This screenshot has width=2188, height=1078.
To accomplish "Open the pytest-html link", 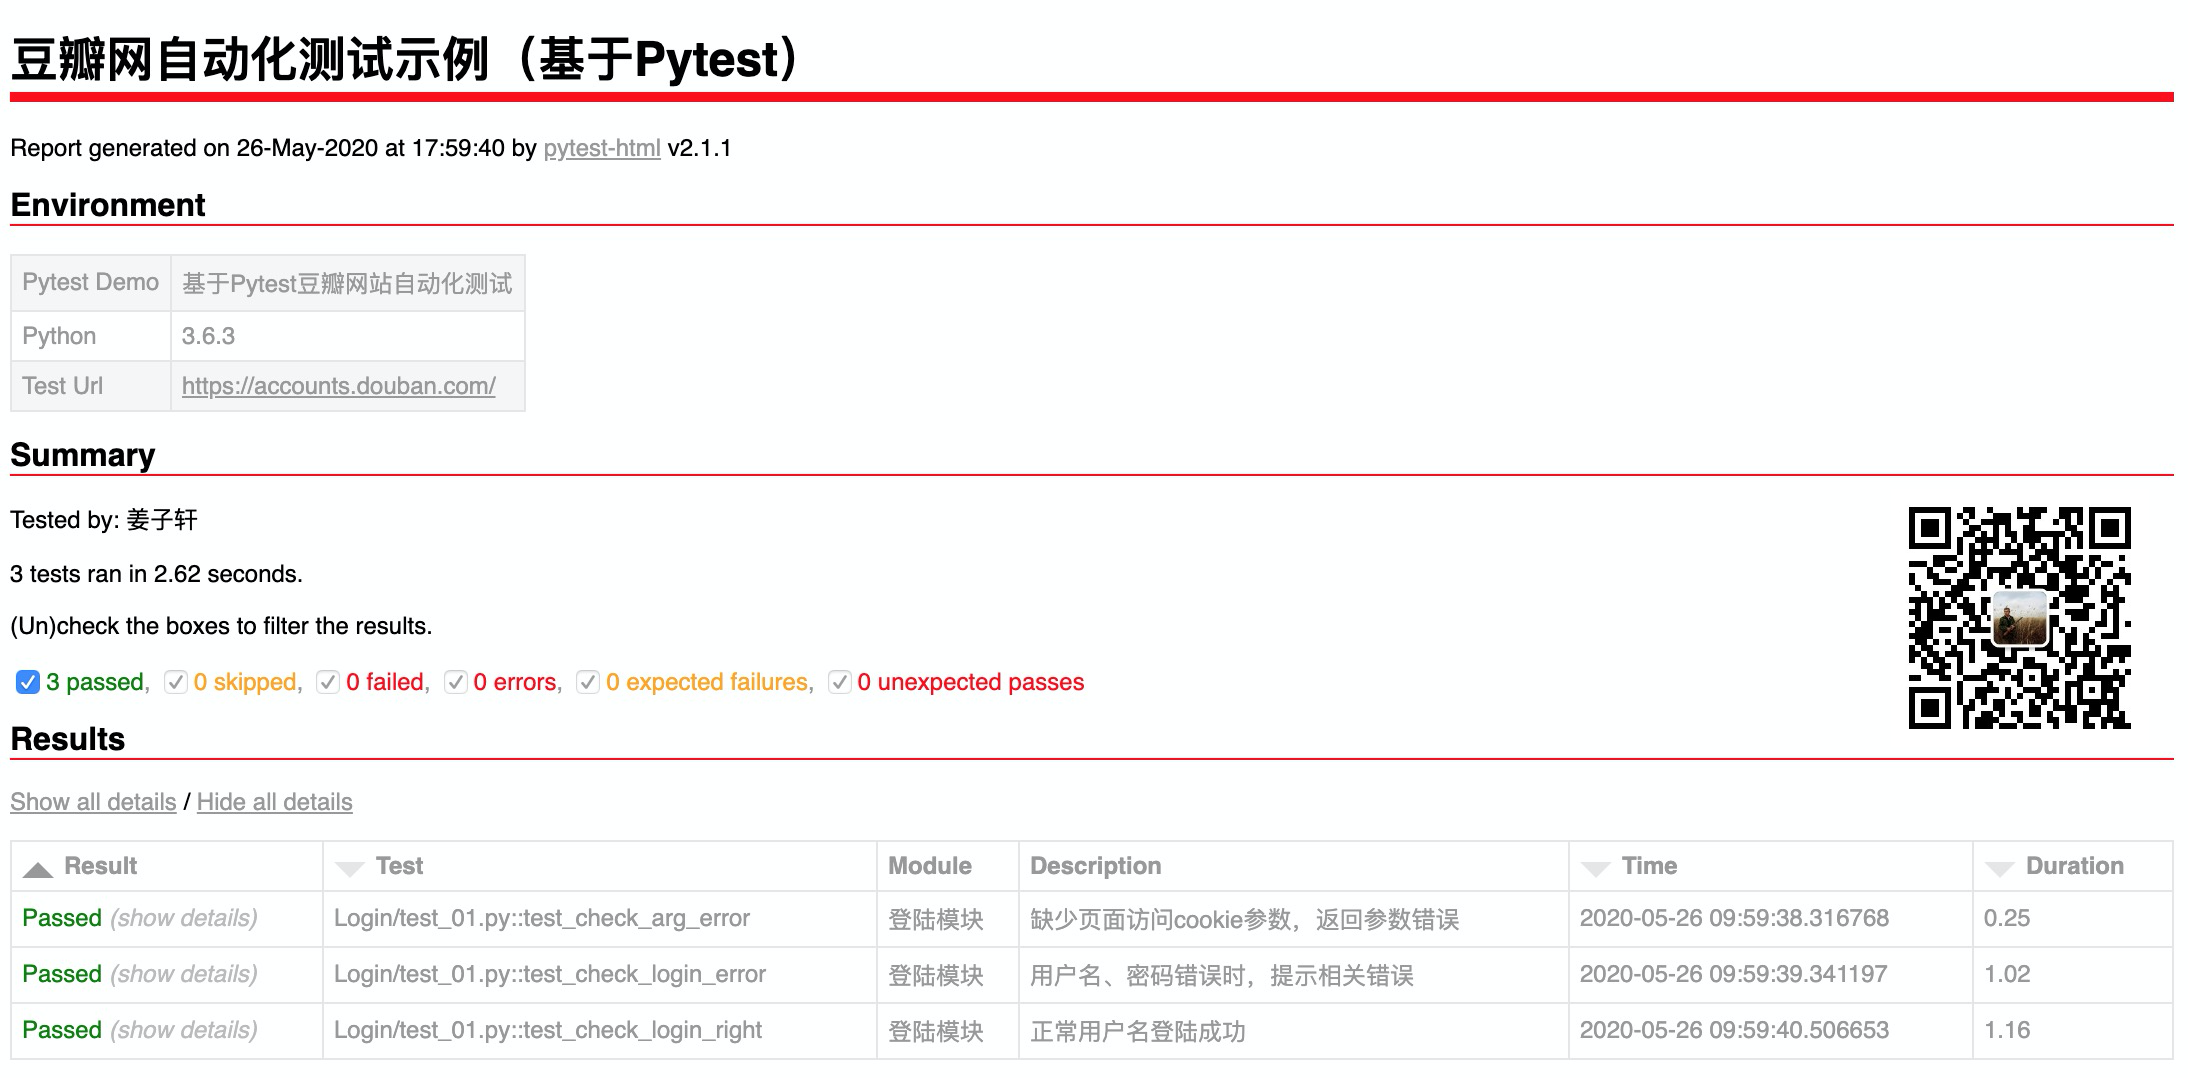I will [602, 148].
